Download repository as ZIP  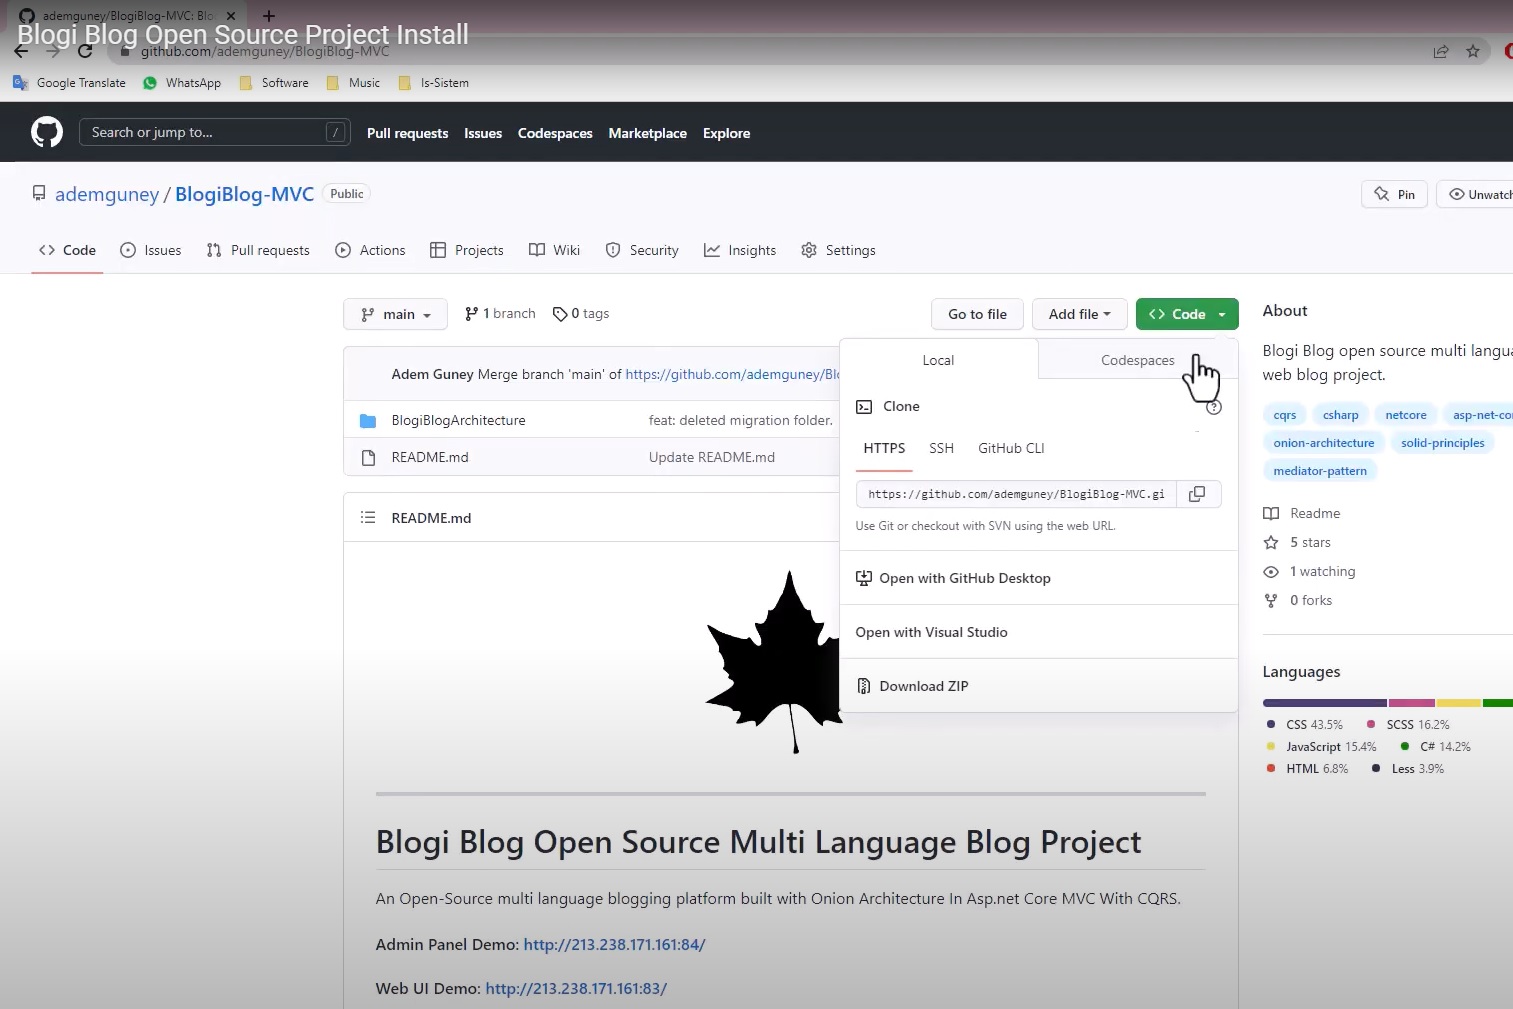pyautogui.click(x=922, y=686)
